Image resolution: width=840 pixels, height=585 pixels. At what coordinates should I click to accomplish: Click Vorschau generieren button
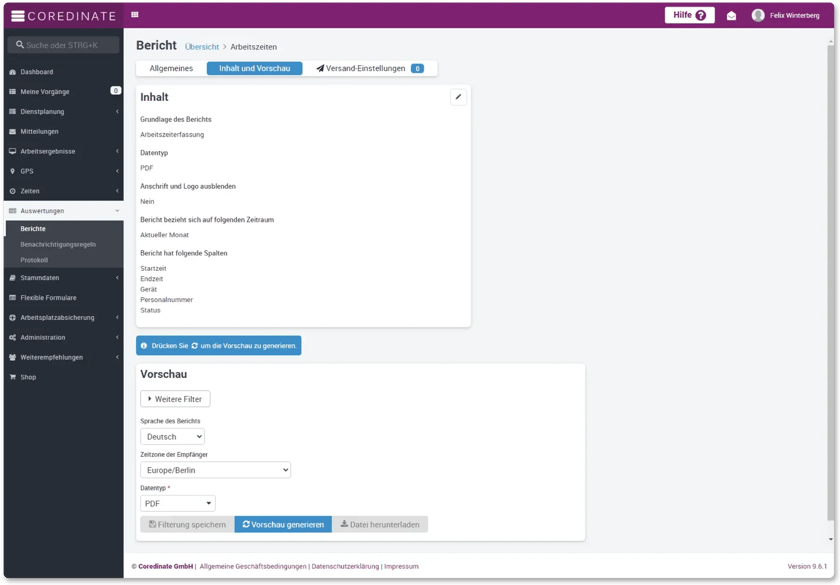282,523
